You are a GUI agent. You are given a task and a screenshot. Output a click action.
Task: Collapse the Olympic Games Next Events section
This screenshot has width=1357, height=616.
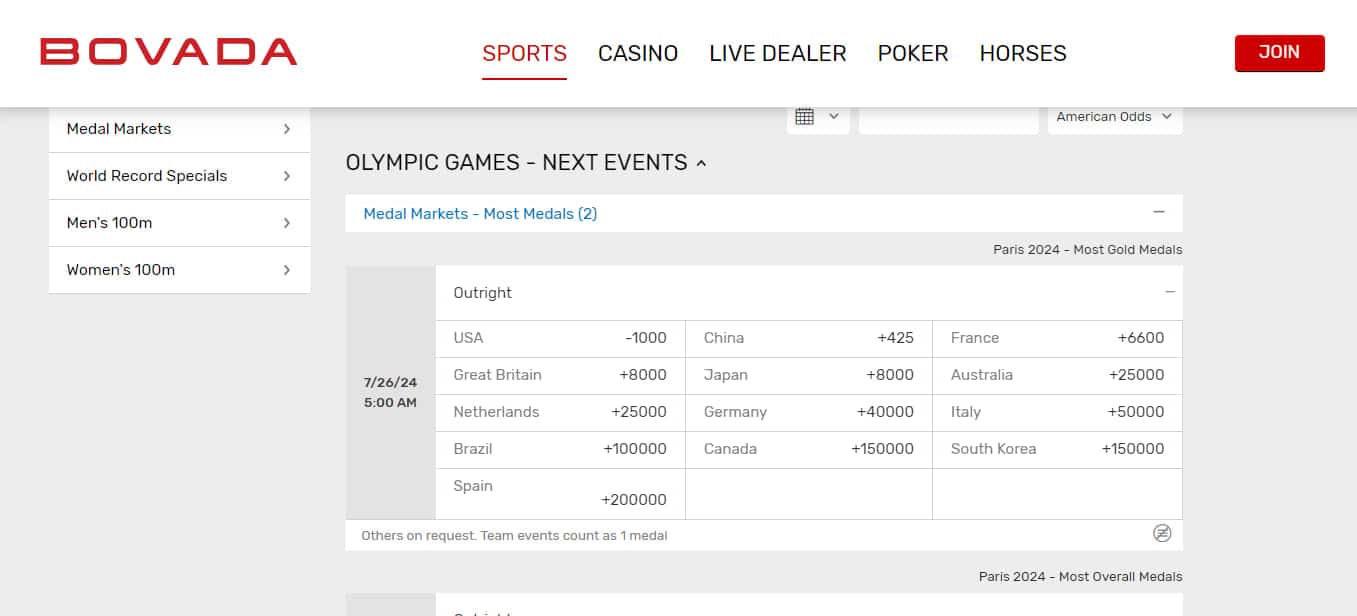(x=701, y=163)
